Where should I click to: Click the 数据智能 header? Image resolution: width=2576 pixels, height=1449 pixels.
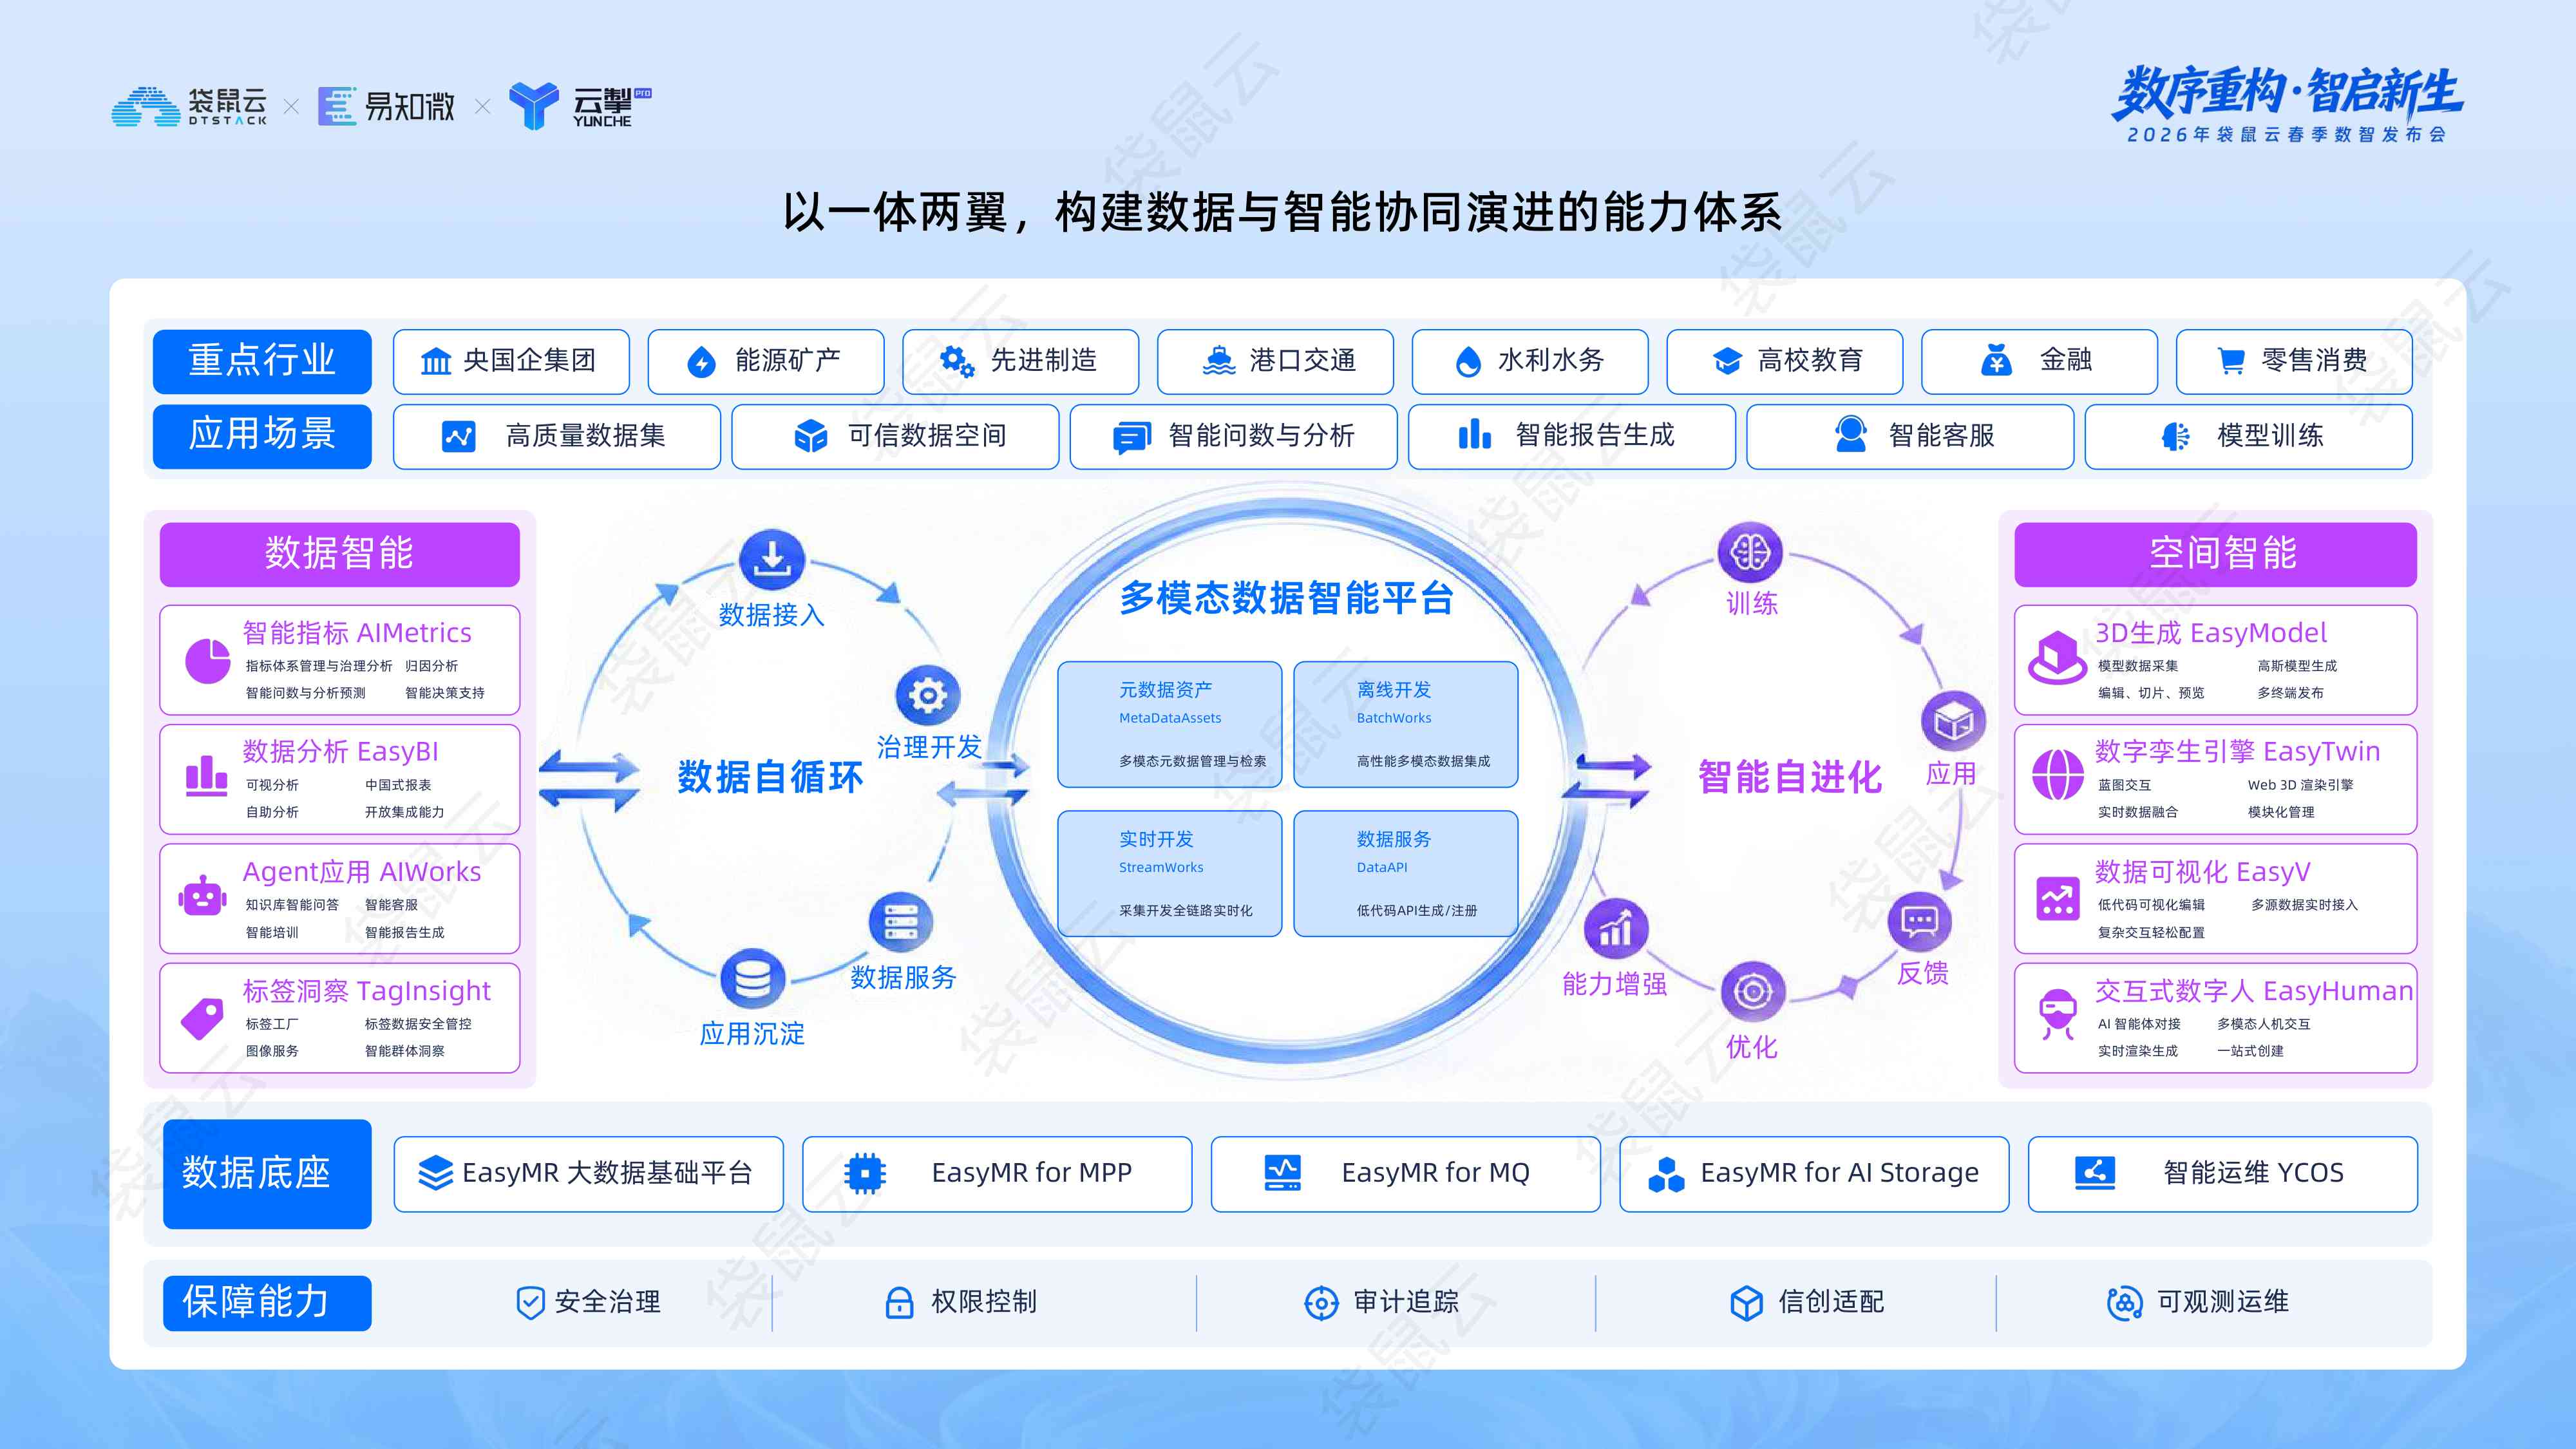pos(340,554)
